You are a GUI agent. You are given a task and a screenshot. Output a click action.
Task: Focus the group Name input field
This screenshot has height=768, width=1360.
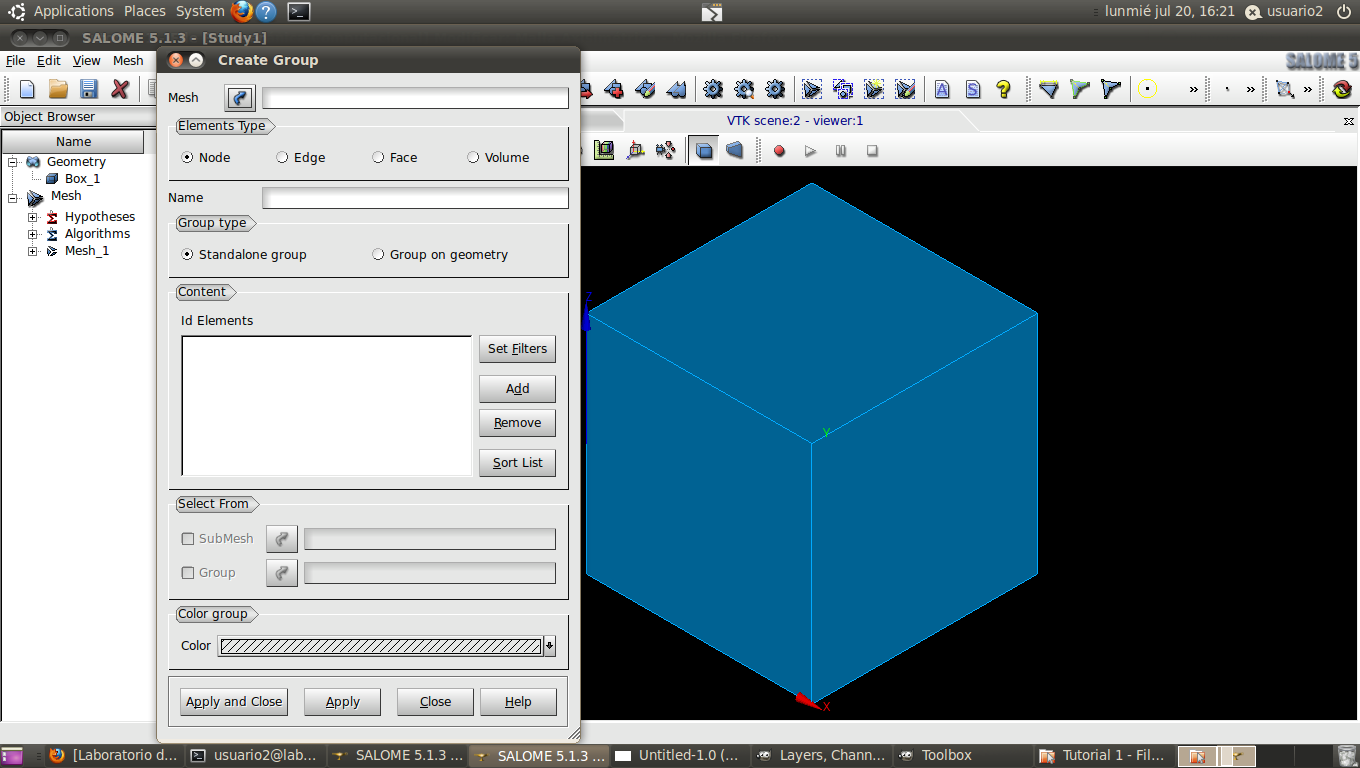[x=415, y=198]
